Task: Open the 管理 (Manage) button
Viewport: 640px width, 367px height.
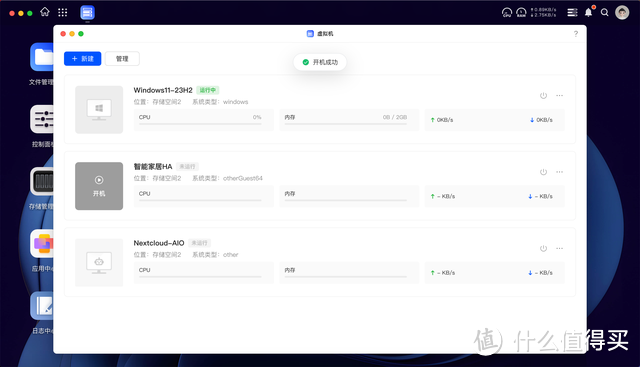Action: [x=122, y=58]
